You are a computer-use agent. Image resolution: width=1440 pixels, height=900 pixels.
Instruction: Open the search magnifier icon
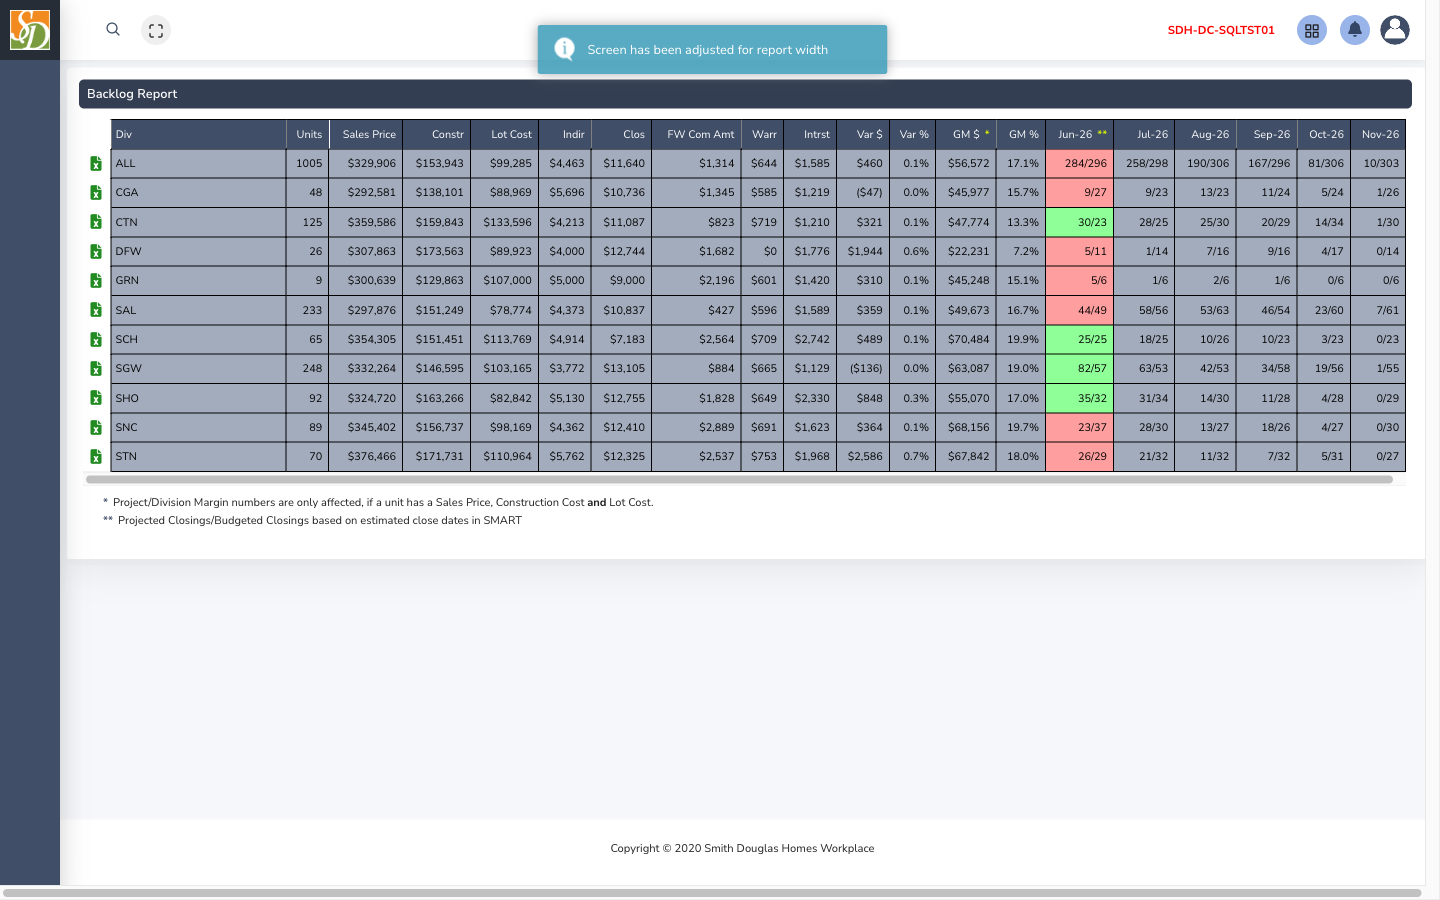pos(113,29)
